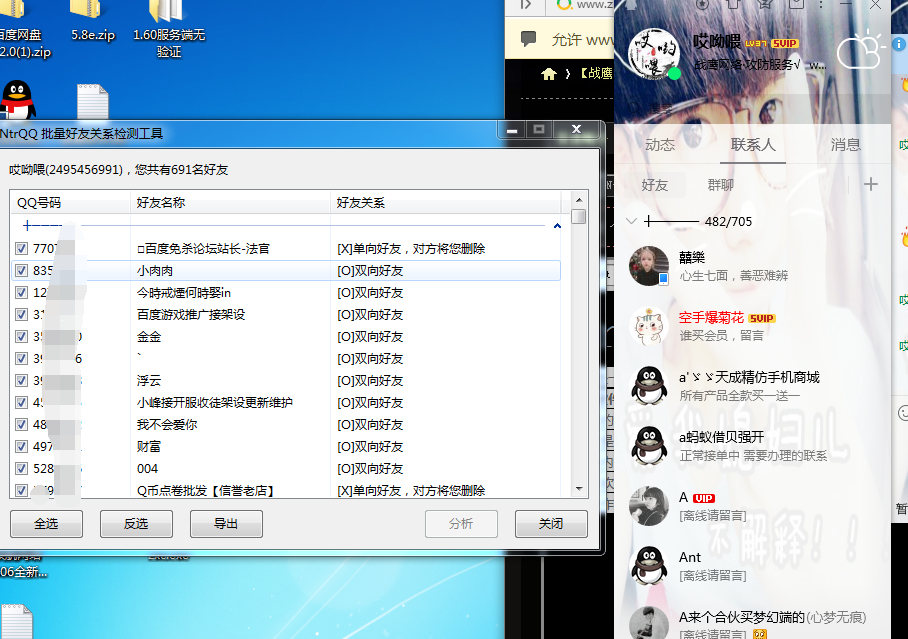The height and width of the screenshot is (639, 908).
Task: Open avatar of contact A with VIP
Action: (x=649, y=506)
